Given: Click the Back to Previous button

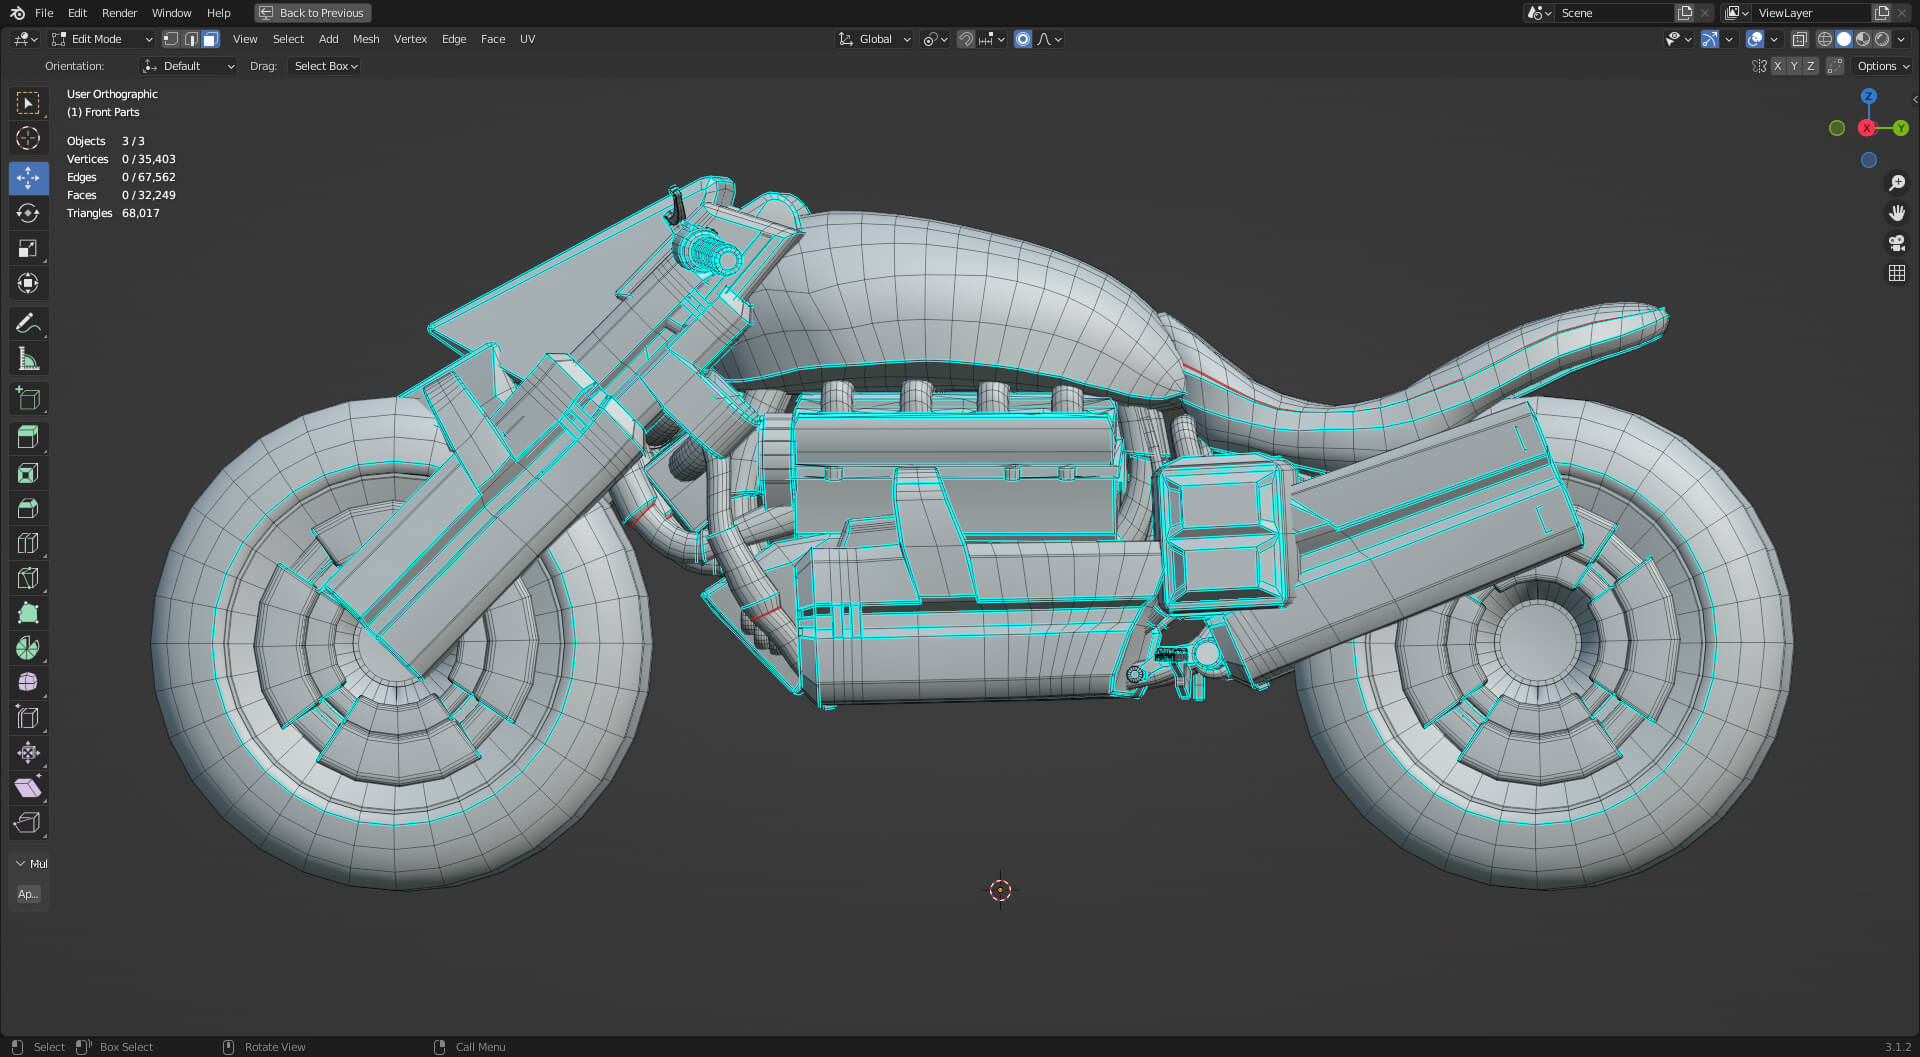Looking at the screenshot, I should point(313,13).
